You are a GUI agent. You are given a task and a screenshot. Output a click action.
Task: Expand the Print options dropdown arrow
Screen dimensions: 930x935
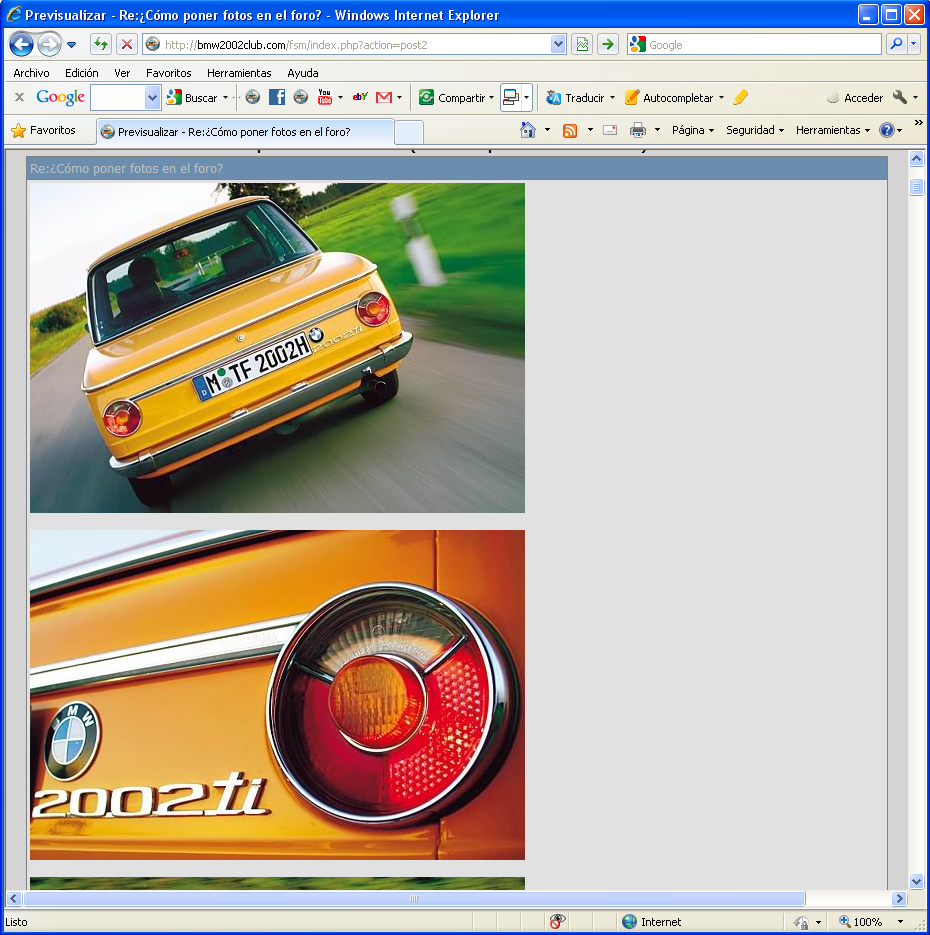(x=658, y=130)
